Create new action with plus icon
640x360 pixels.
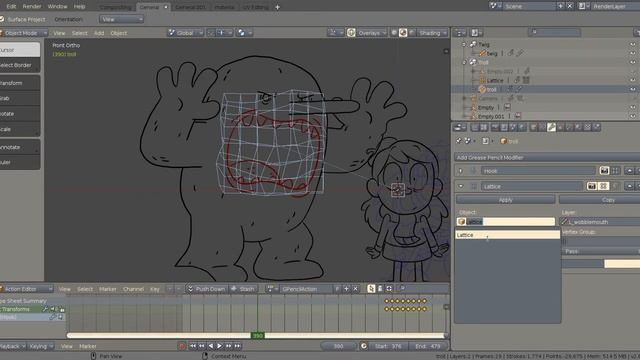[x=347, y=289]
